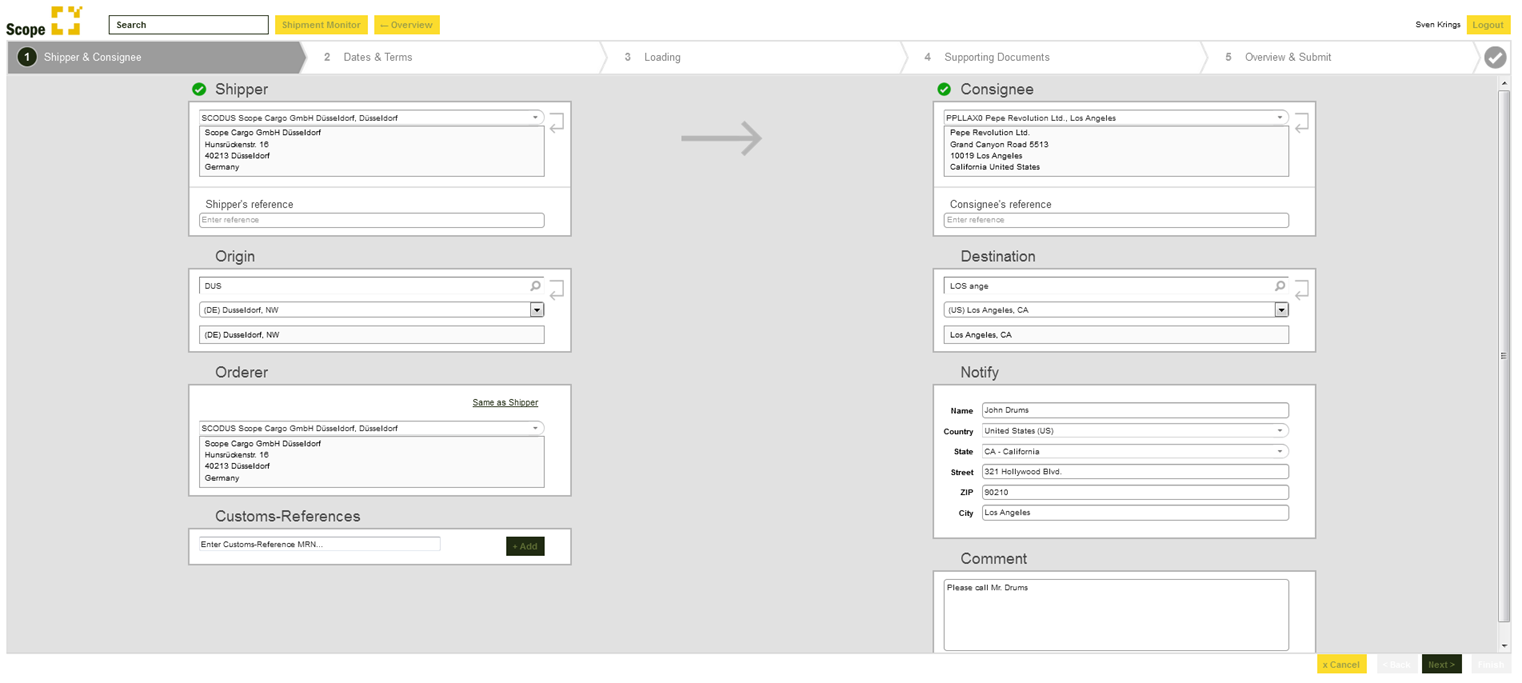Click the Shipper's reference input field

click(x=371, y=220)
